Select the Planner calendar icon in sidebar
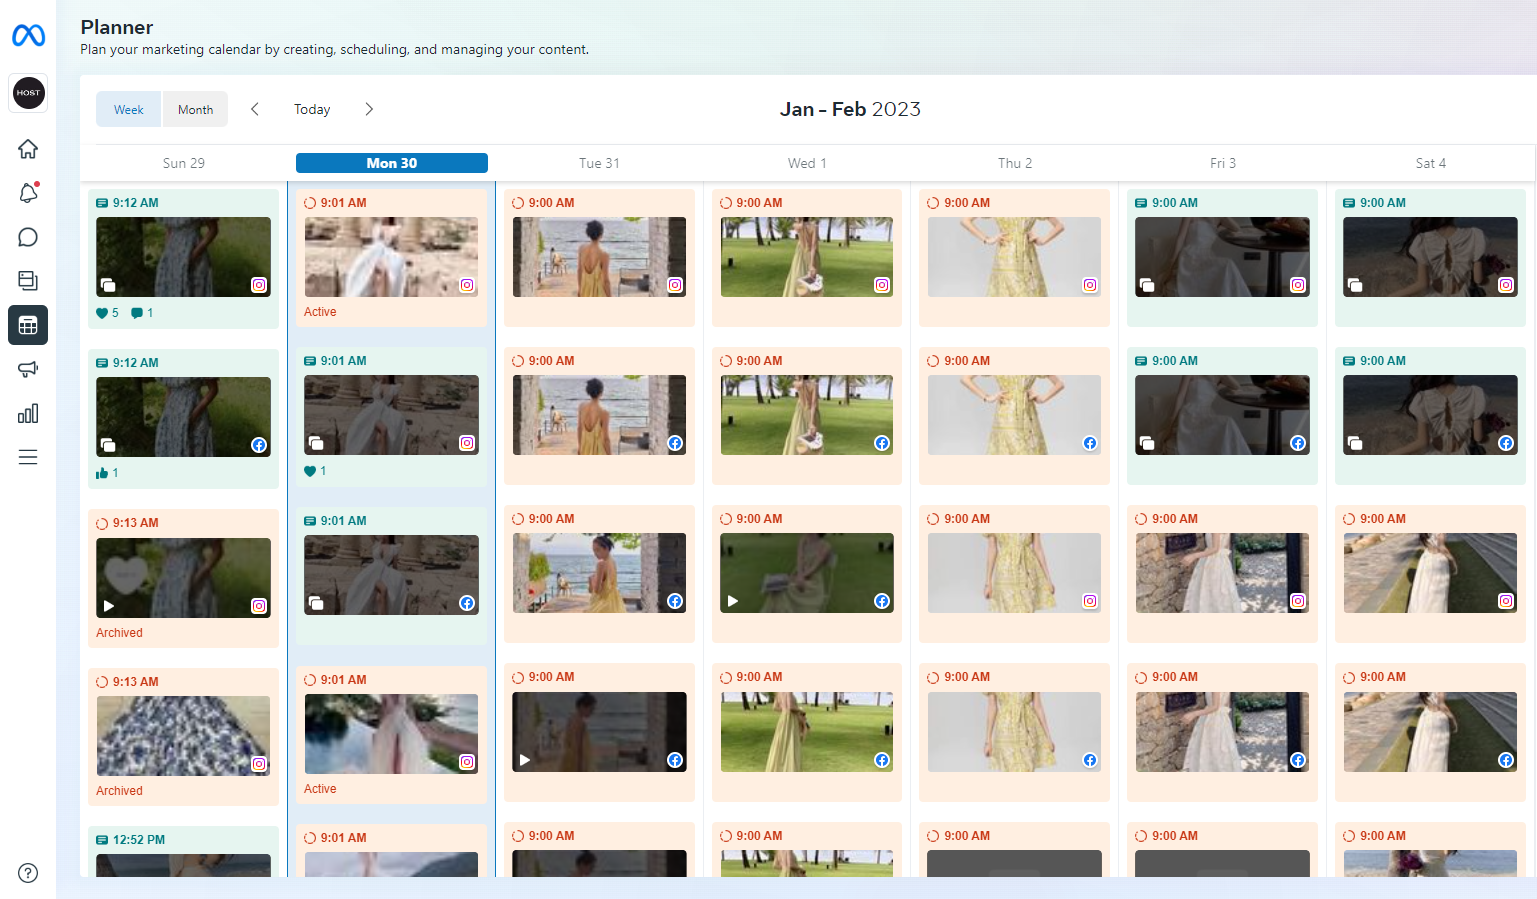The height and width of the screenshot is (899, 1537). coord(28,325)
